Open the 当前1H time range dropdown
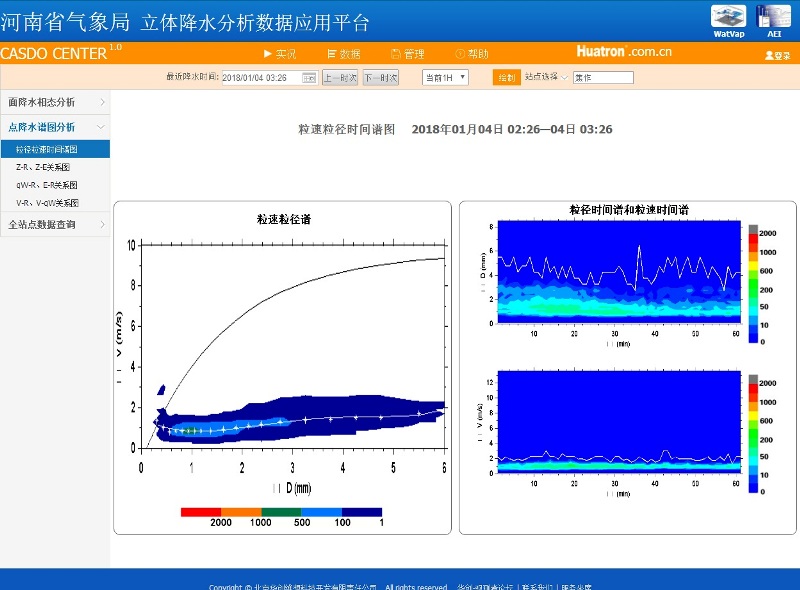 tap(445, 77)
